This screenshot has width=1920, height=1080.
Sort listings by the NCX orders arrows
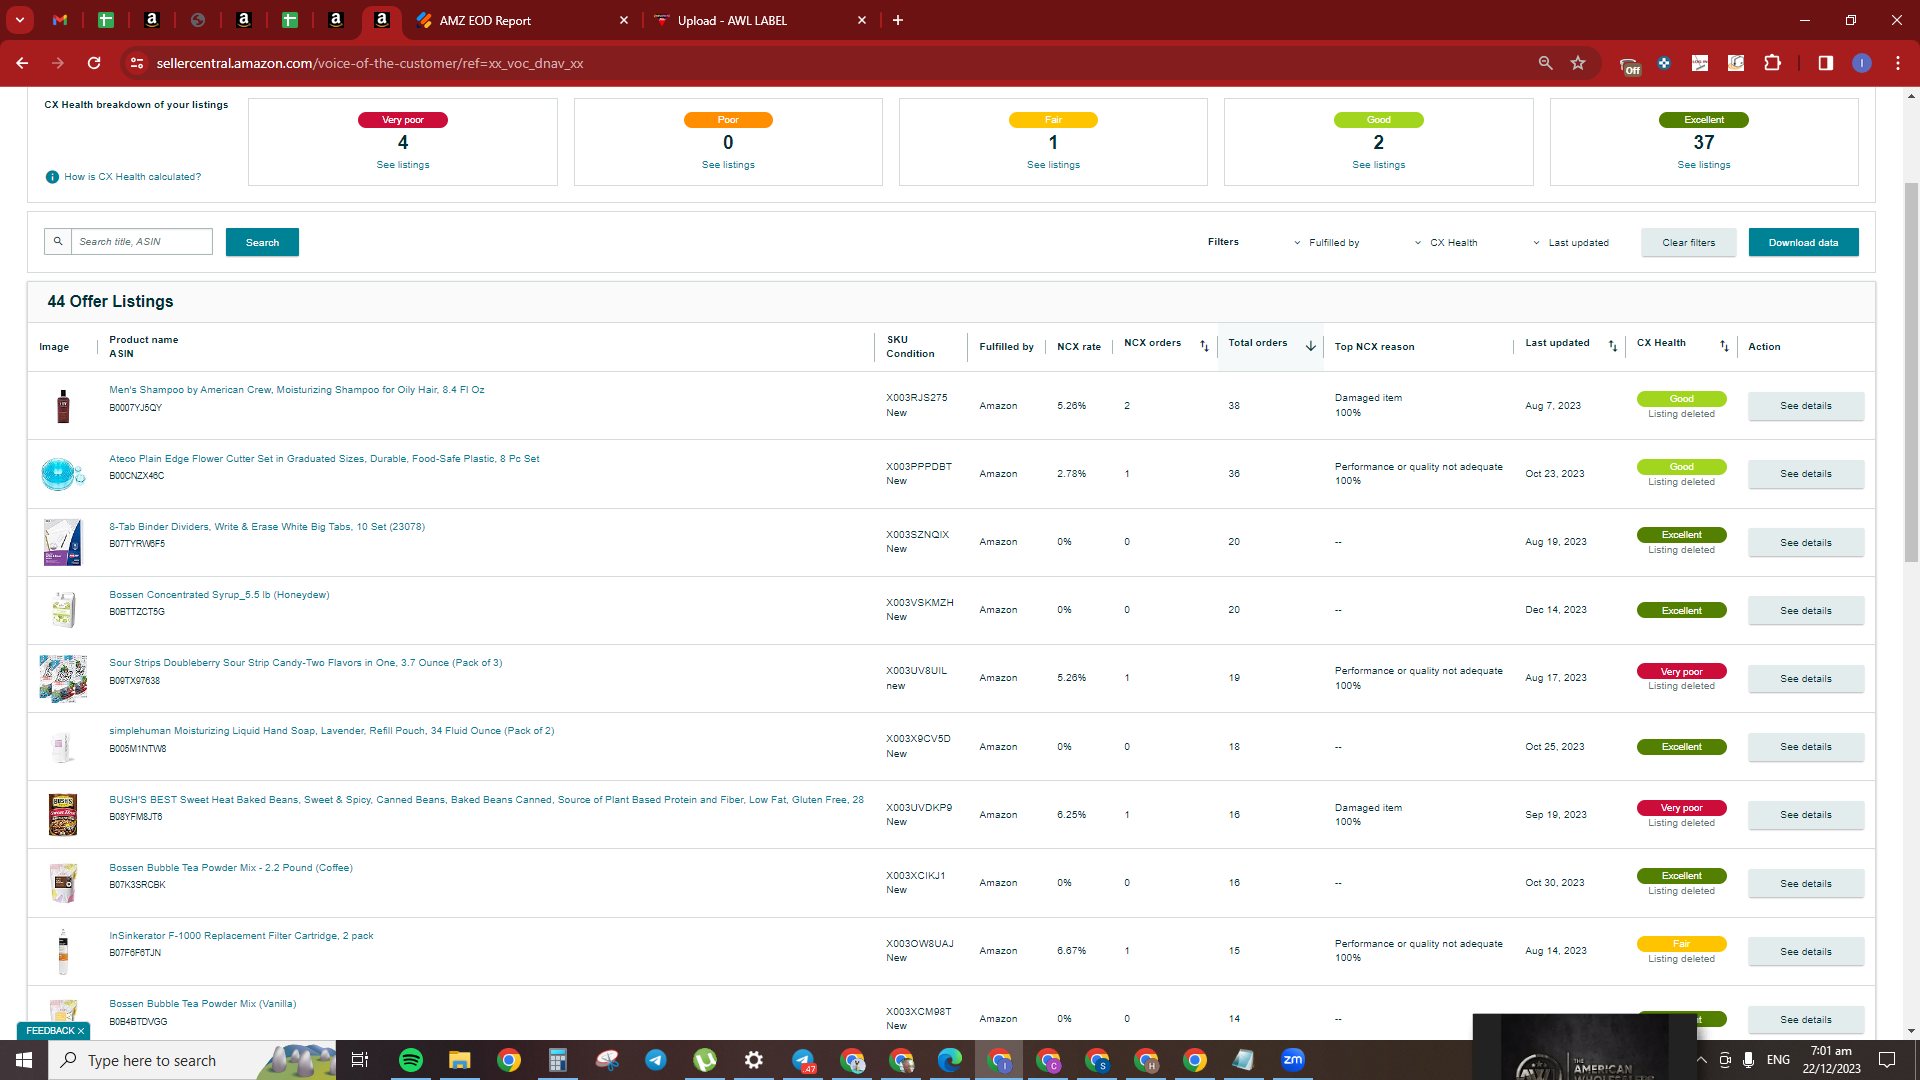1204,346
